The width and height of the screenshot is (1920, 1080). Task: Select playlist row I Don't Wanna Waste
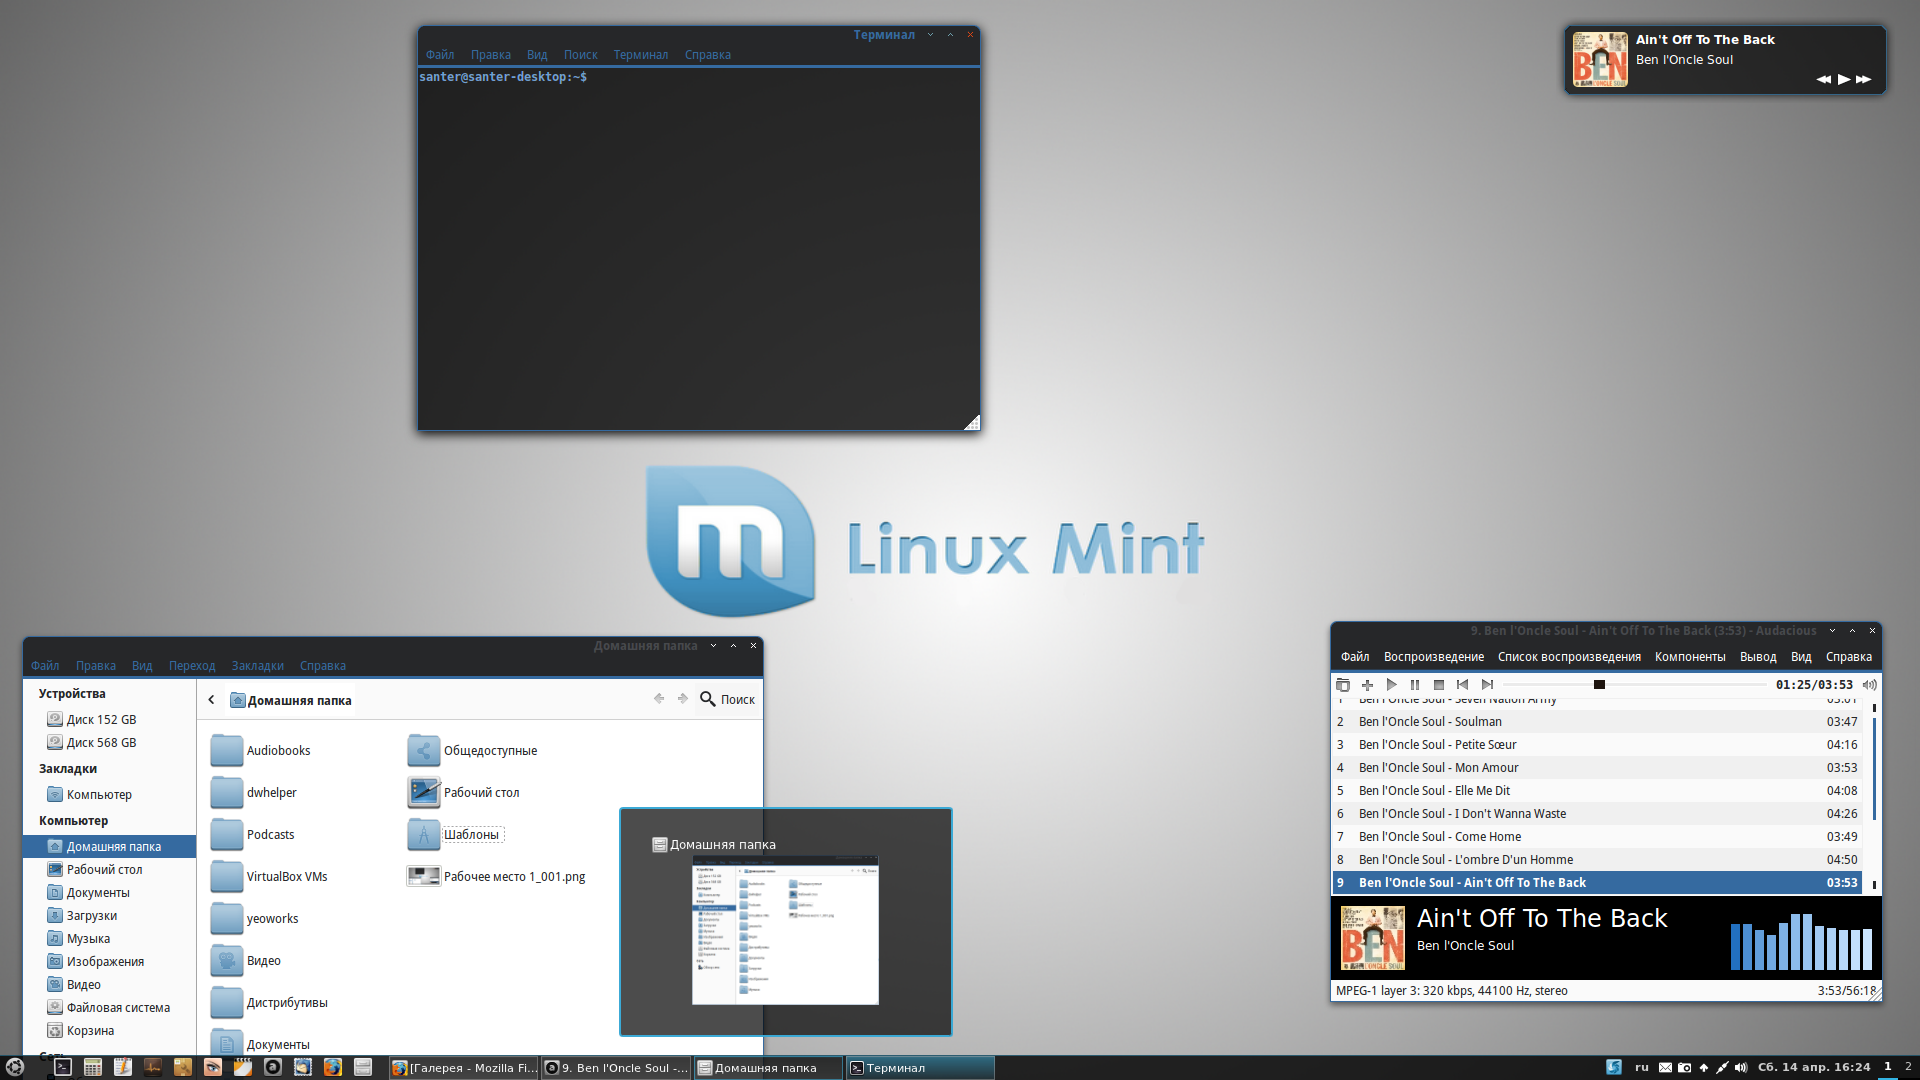coord(1597,814)
